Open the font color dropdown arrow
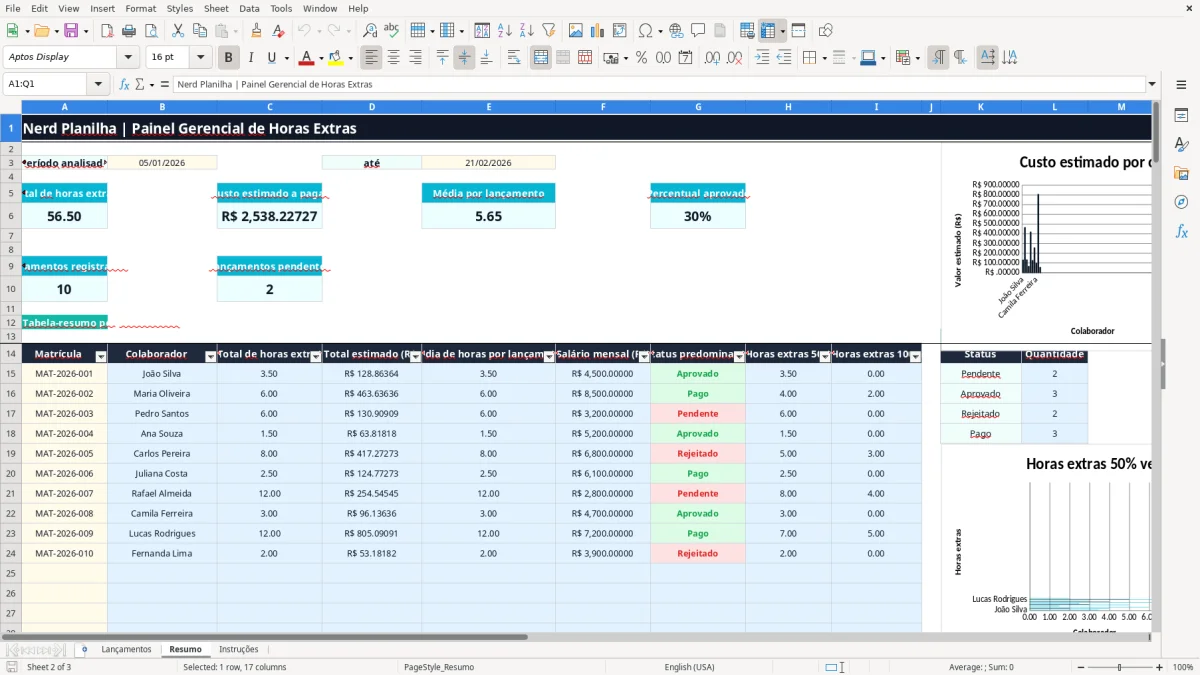 [322, 58]
